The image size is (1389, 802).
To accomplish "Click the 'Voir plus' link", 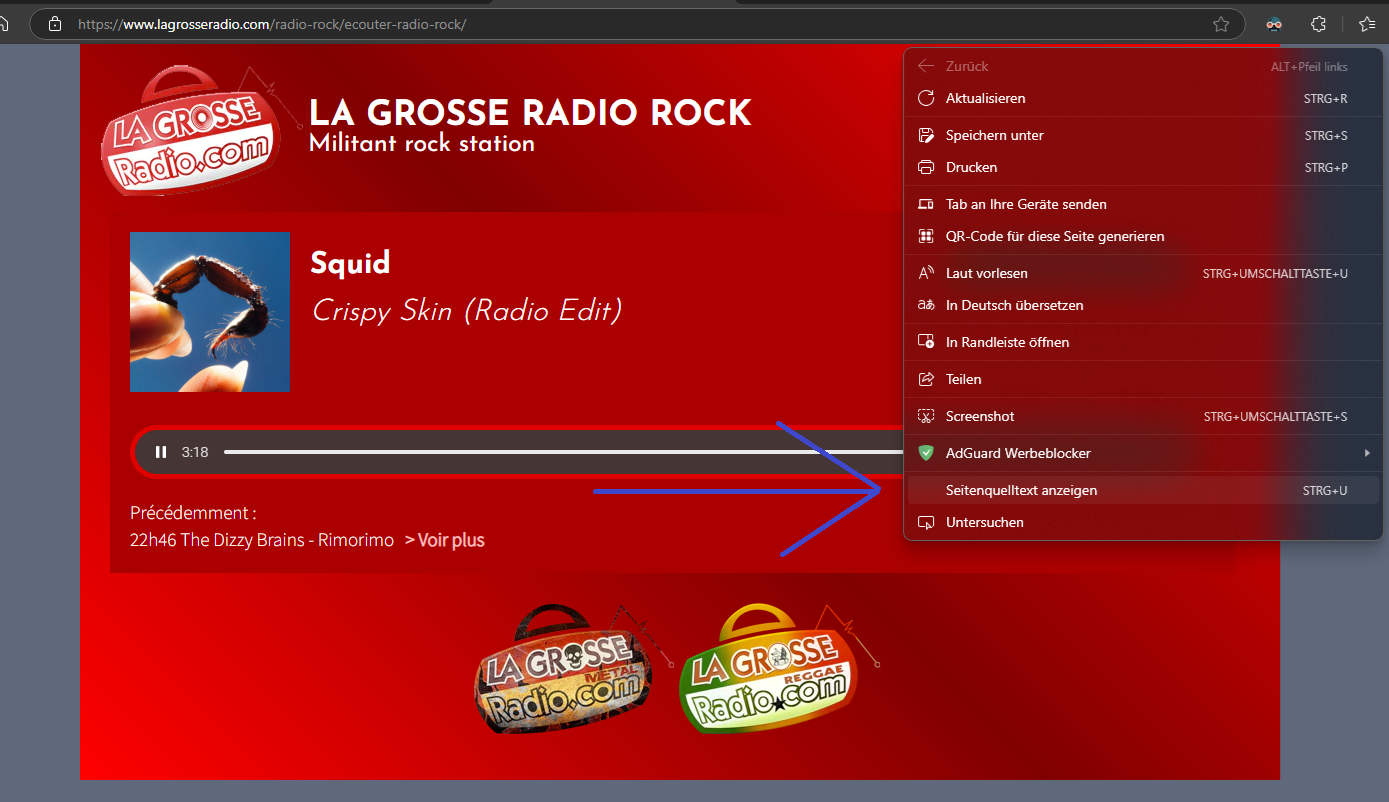I will [445, 540].
